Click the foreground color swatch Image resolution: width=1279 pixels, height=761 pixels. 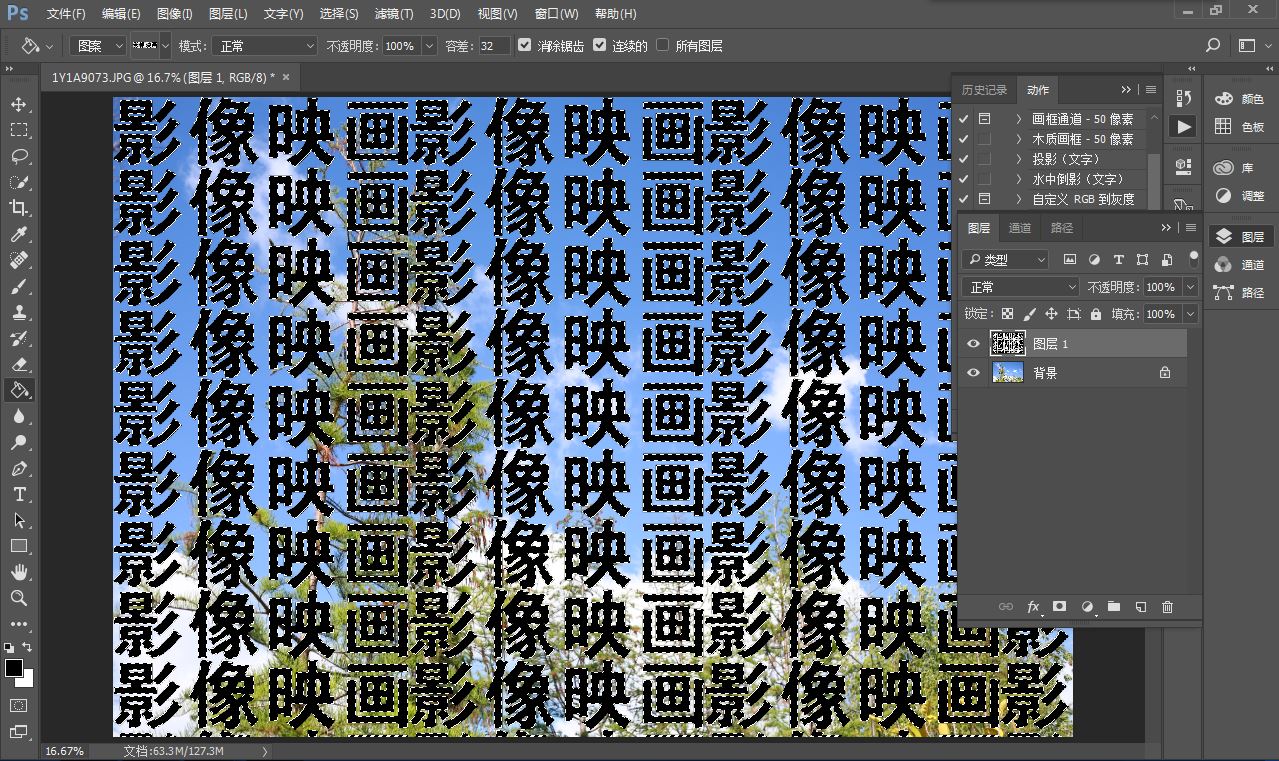point(14,668)
